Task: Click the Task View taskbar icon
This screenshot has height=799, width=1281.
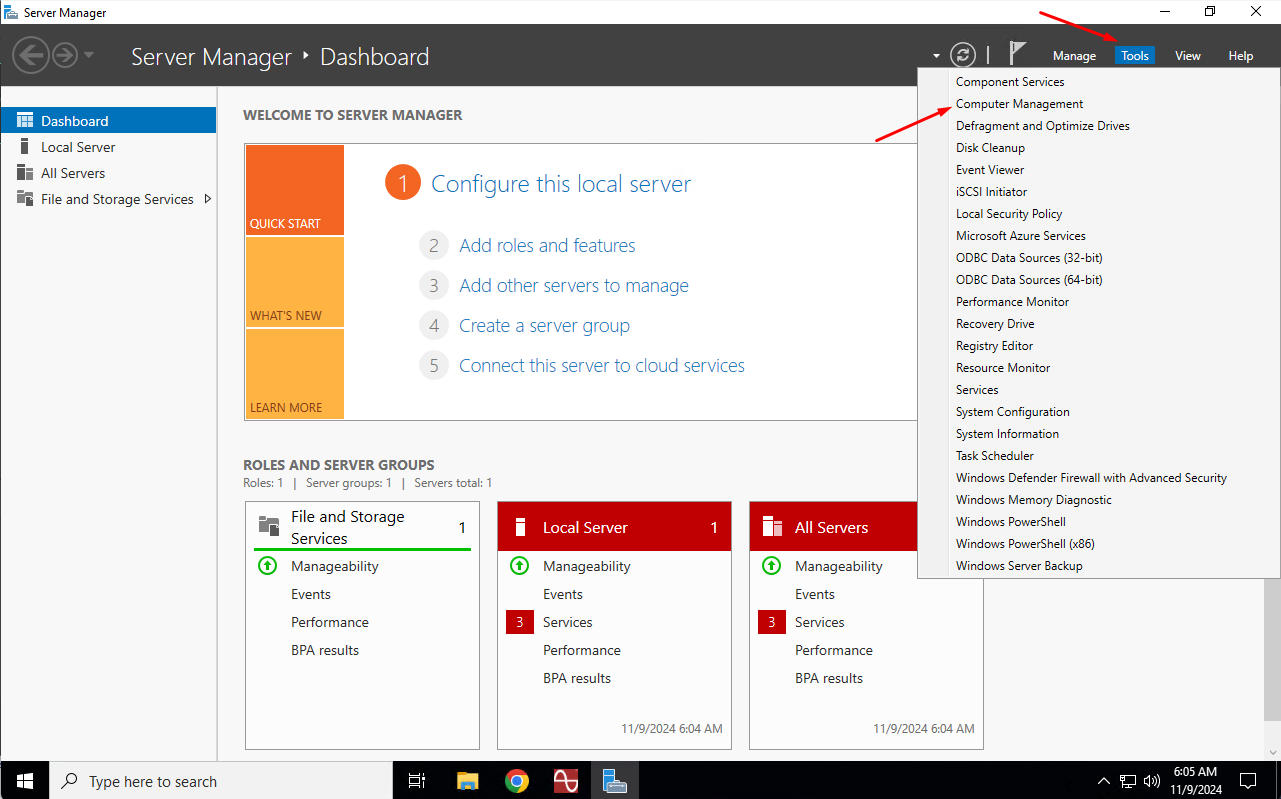Action: click(418, 781)
